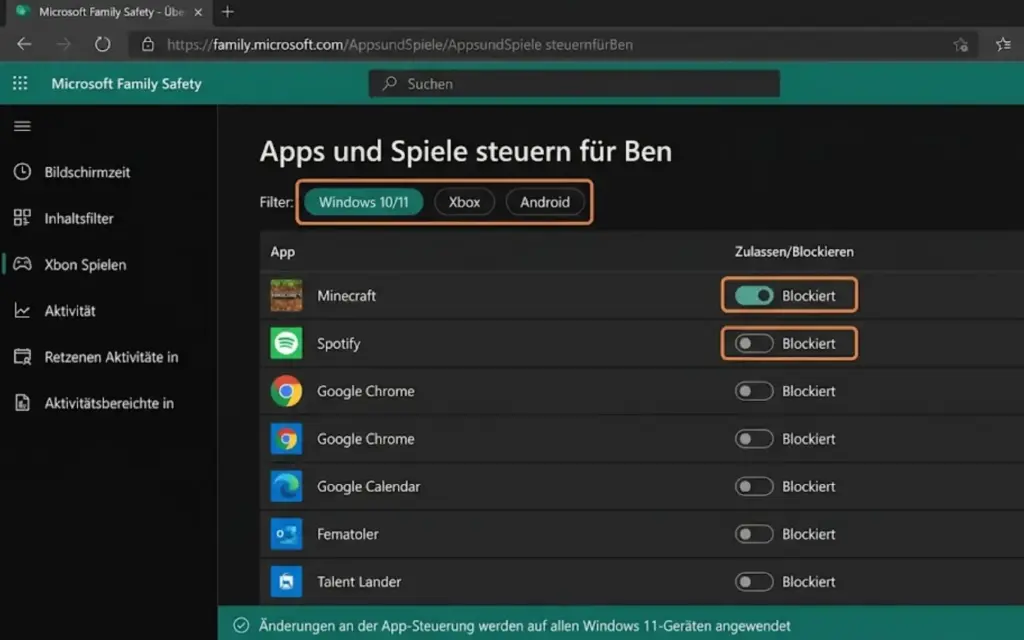Viewport: 1024px width, 640px height.
Task: Click the Minecraft app icon
Action: 286,295
